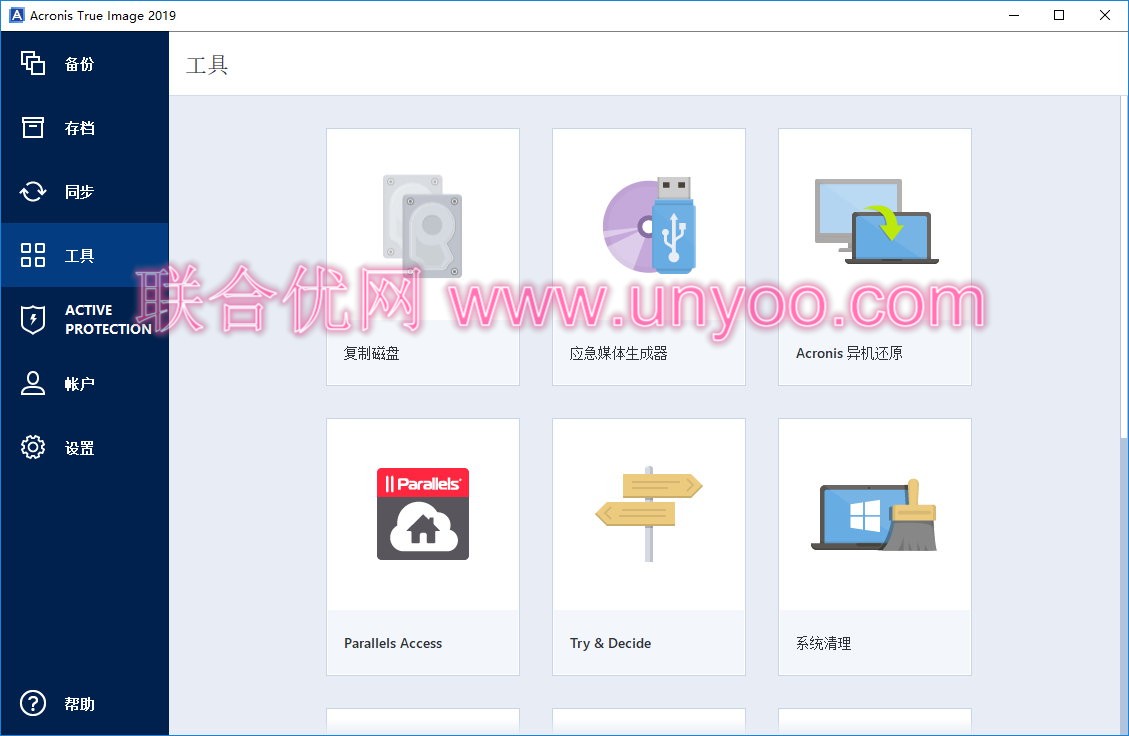The height and width of the screenshot is (736, 1129).
Task: Open the 帮助 sidebar label
Action: point(79,704)
